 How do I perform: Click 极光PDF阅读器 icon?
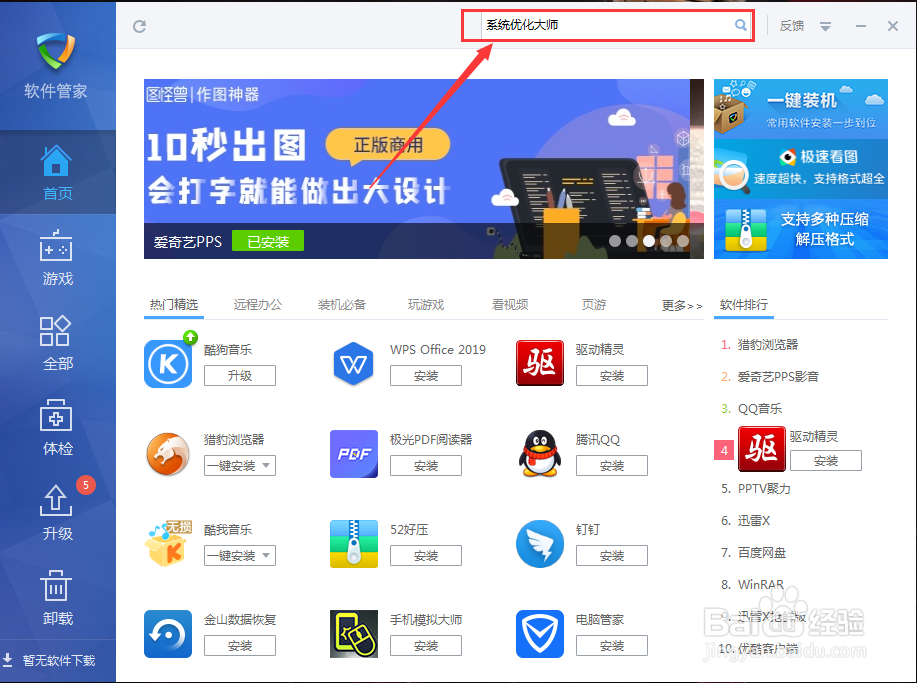point(354,454)
